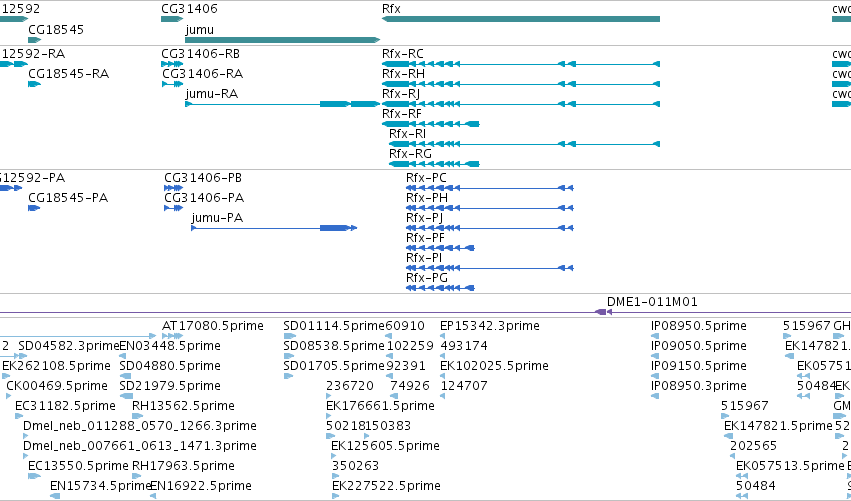Screen dimensions: 851x501
Task: Click the EK262108.5prime EST label
Action: tap(56, 366)
